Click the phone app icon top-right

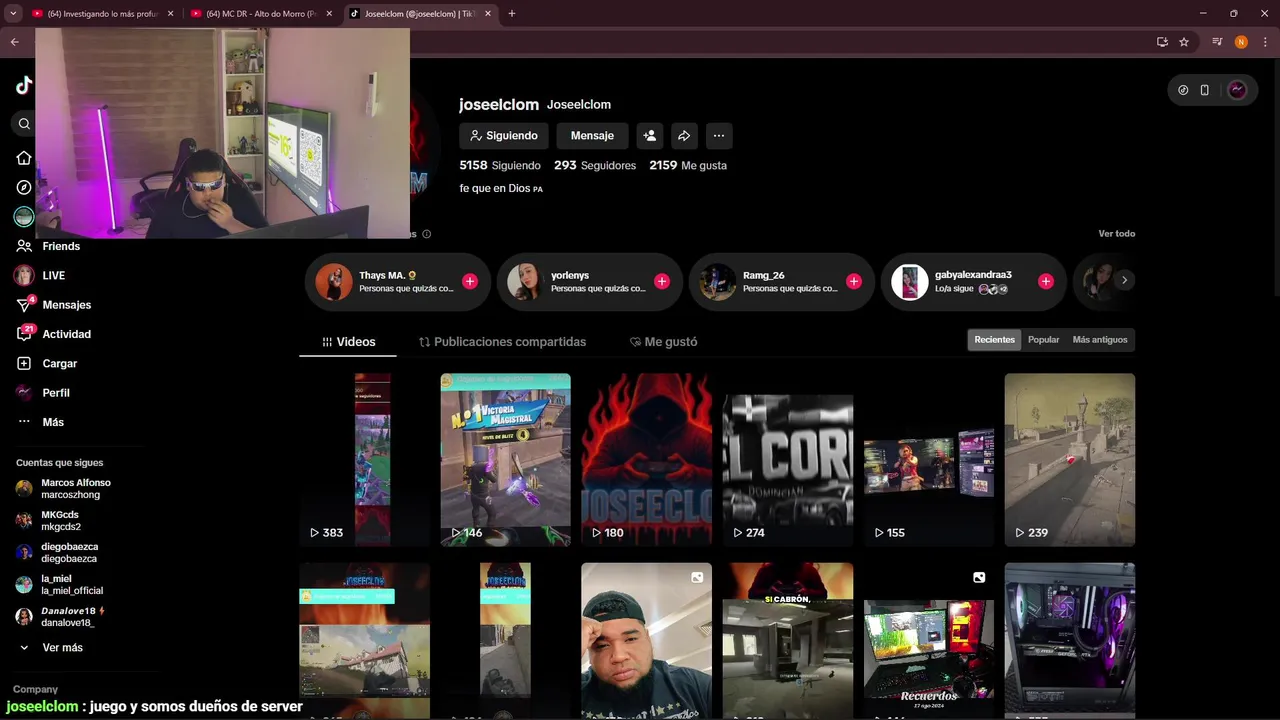tap(1205, 90)
